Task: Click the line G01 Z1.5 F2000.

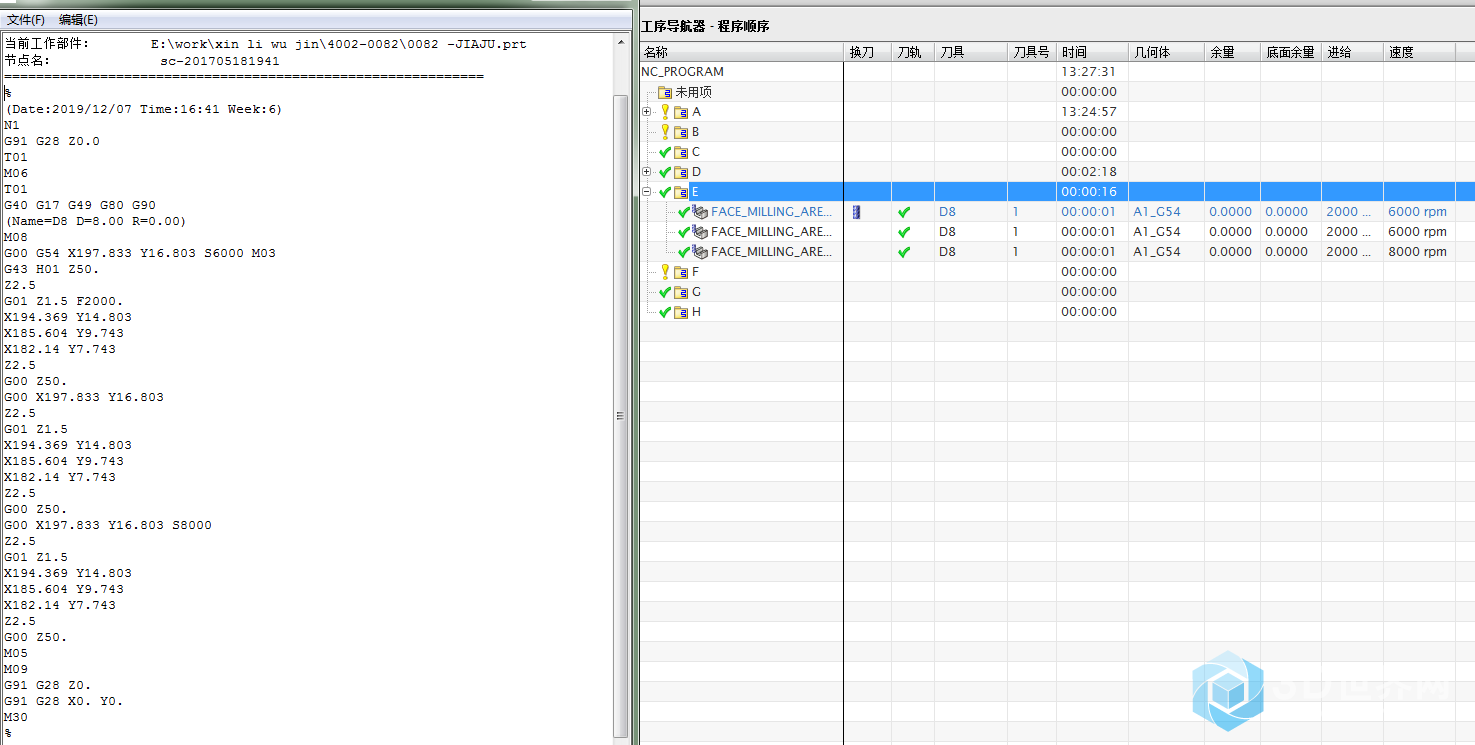Action: click(x=64, y=301)
